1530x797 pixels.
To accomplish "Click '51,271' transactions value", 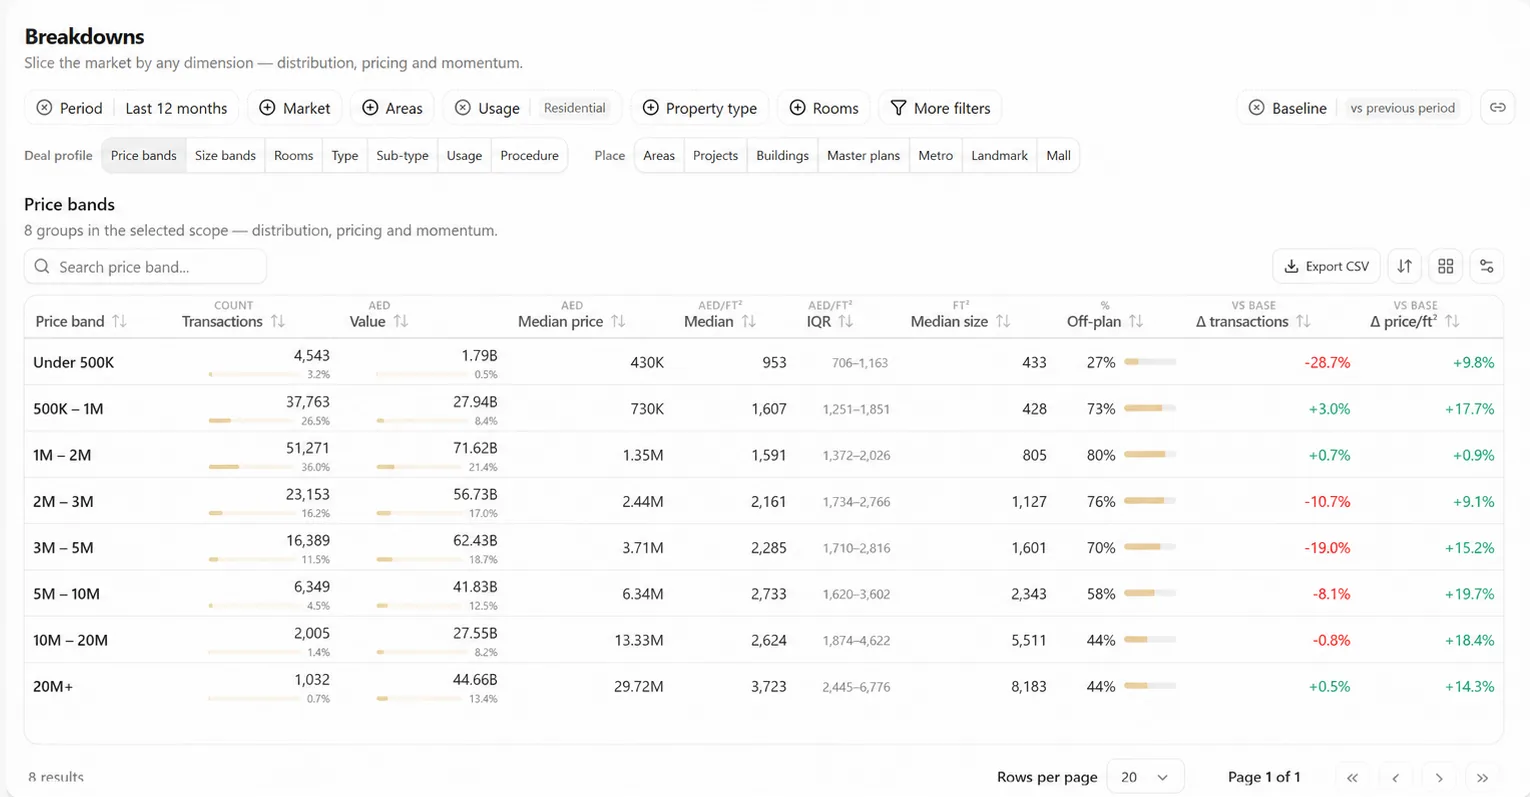I will pyautogui.click(x=308, y=448).
